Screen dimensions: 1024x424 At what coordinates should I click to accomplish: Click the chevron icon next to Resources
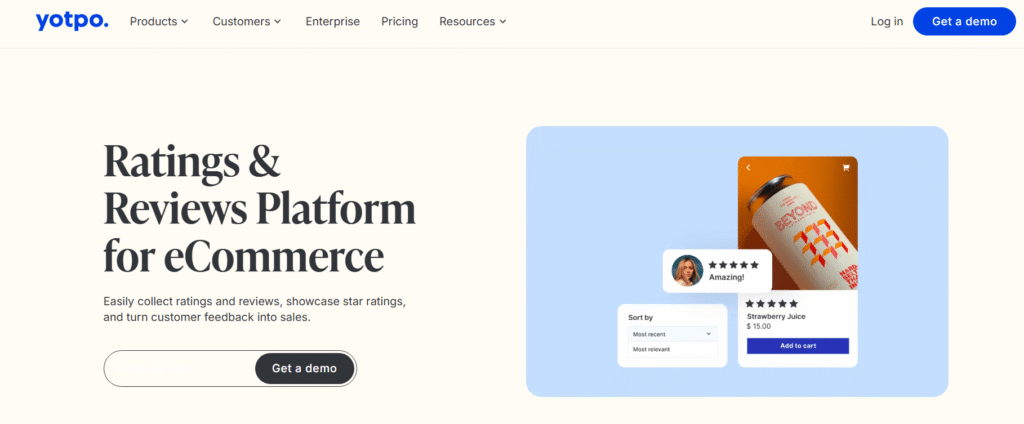tap(503, 22)
